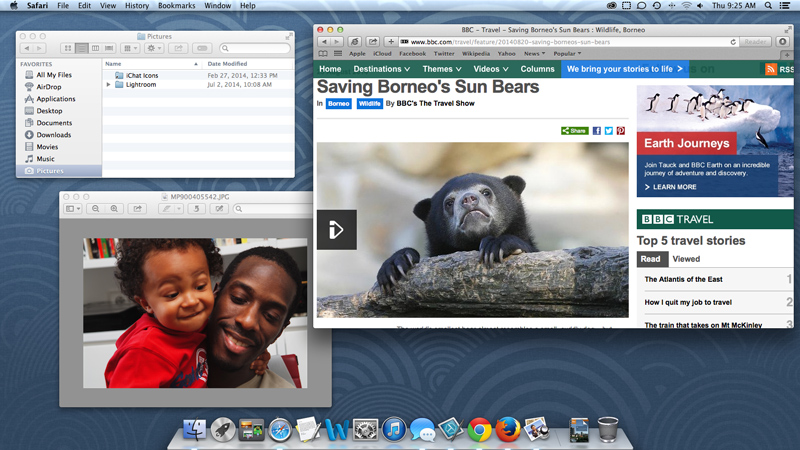Open the Safari application menu

[x=37, y=6]
